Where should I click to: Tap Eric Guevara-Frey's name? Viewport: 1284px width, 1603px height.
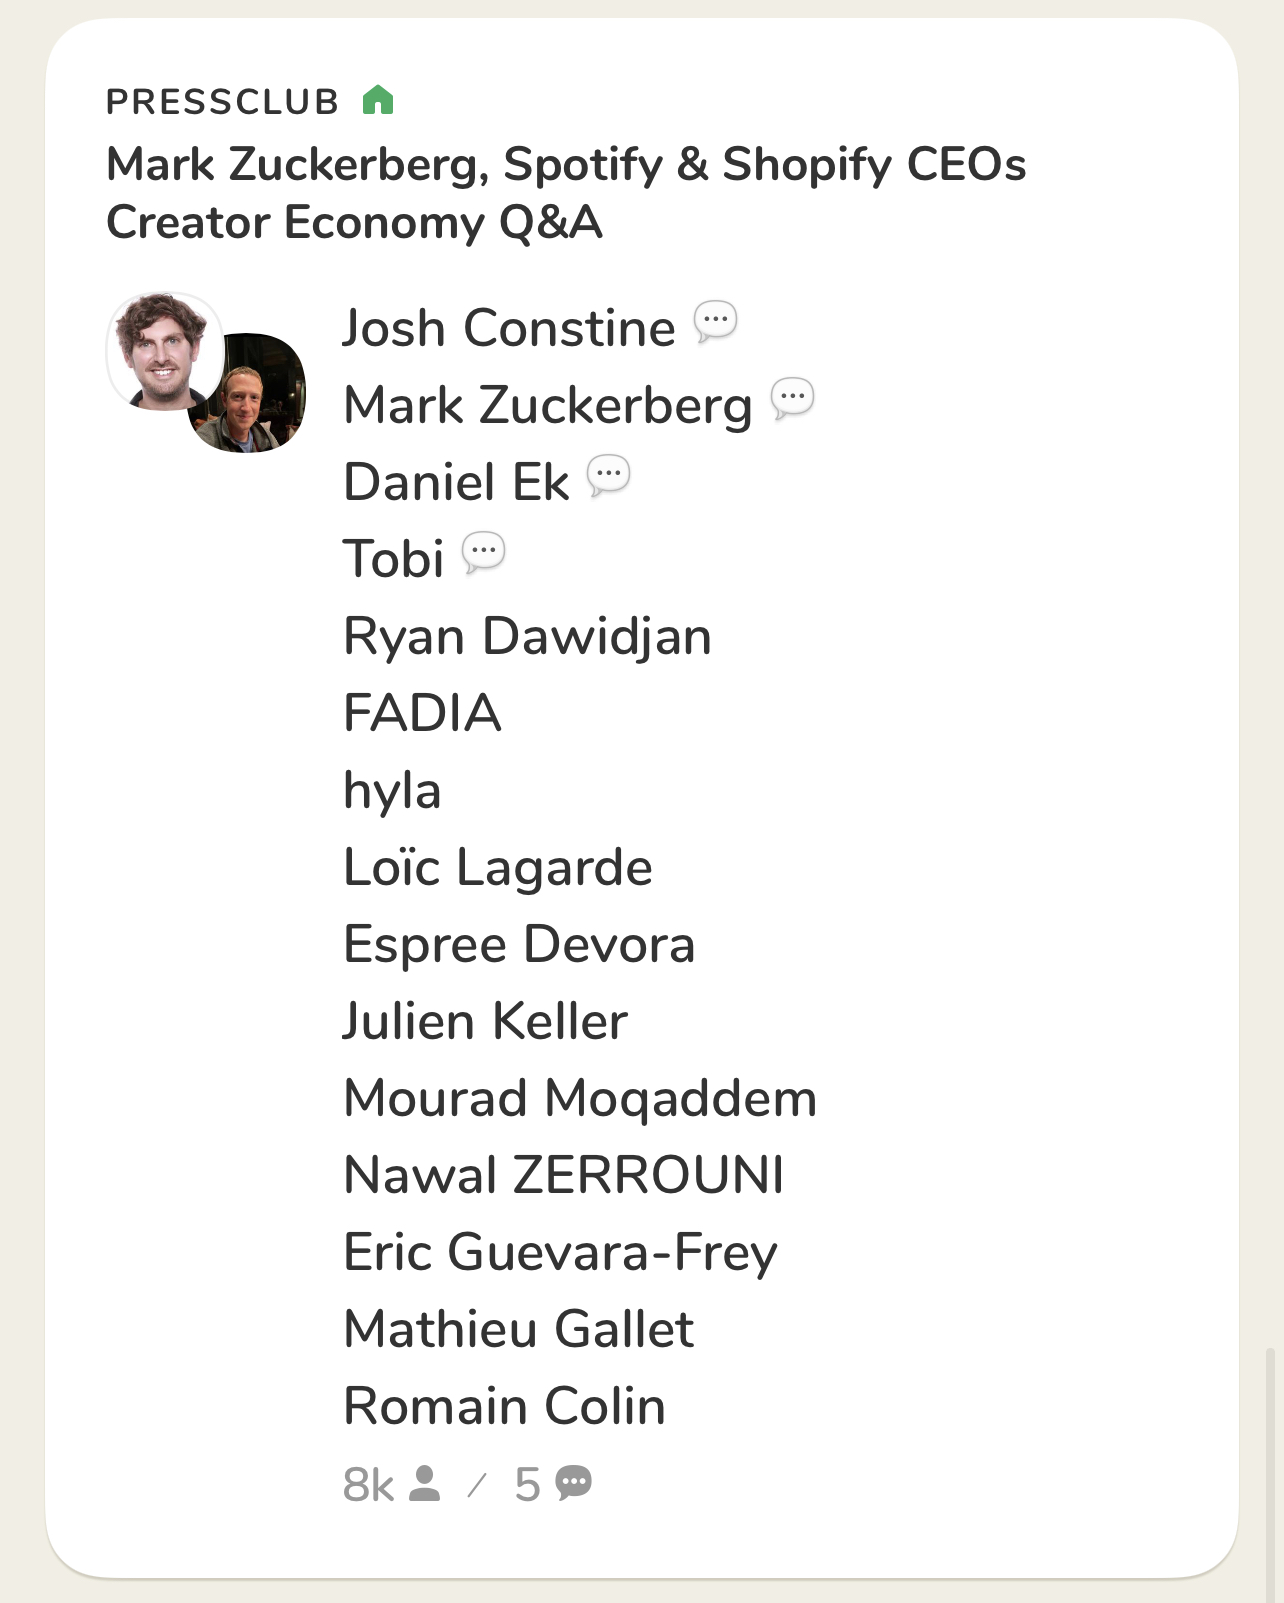point(560,1253)
